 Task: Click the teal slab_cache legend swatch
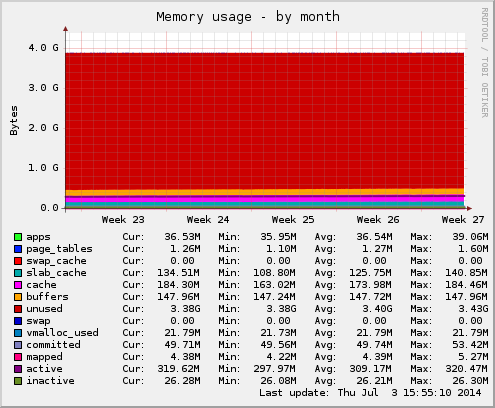(18, 273)
